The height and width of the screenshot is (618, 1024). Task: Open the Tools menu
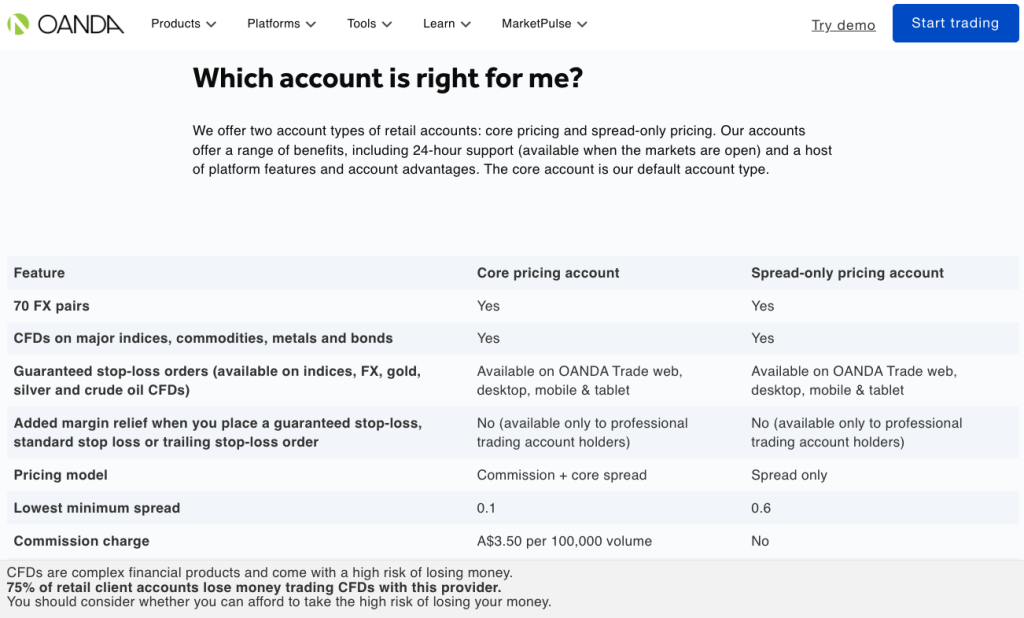point(362,23)
